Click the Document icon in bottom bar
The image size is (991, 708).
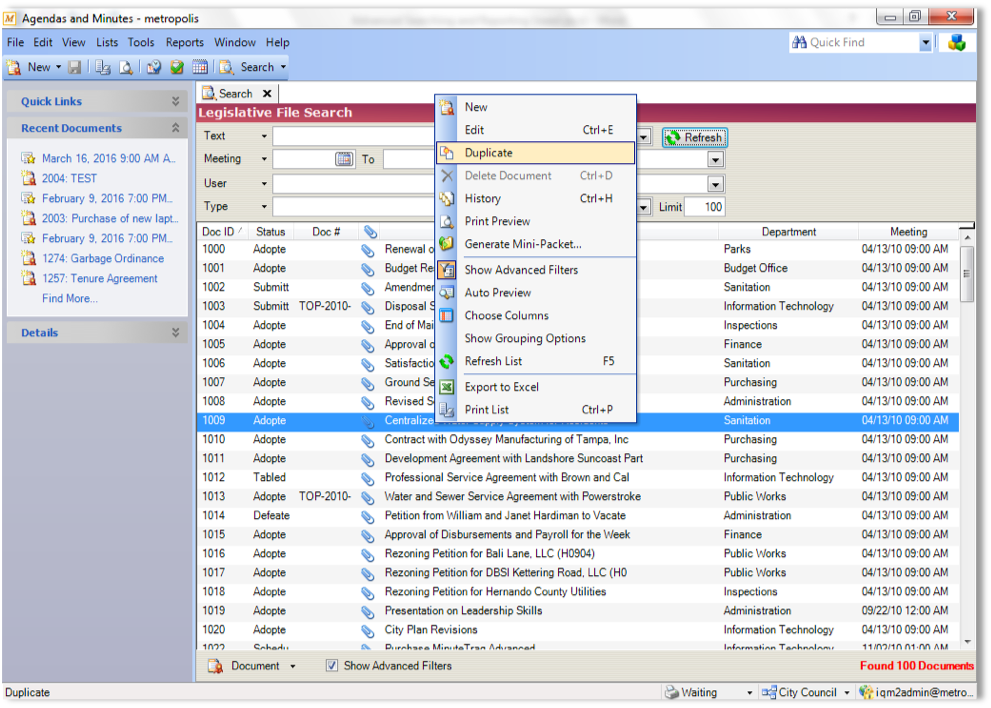[216, 666]
